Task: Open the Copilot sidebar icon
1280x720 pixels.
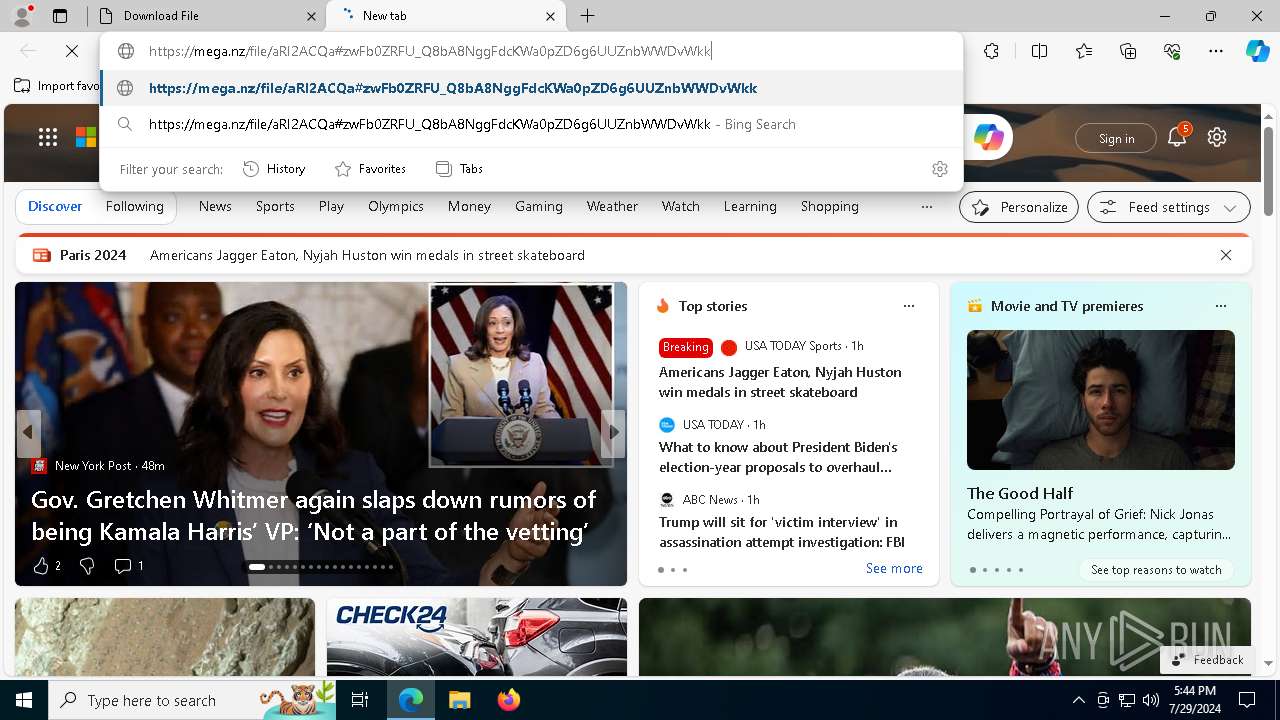Action: (x=1257, y=51)
